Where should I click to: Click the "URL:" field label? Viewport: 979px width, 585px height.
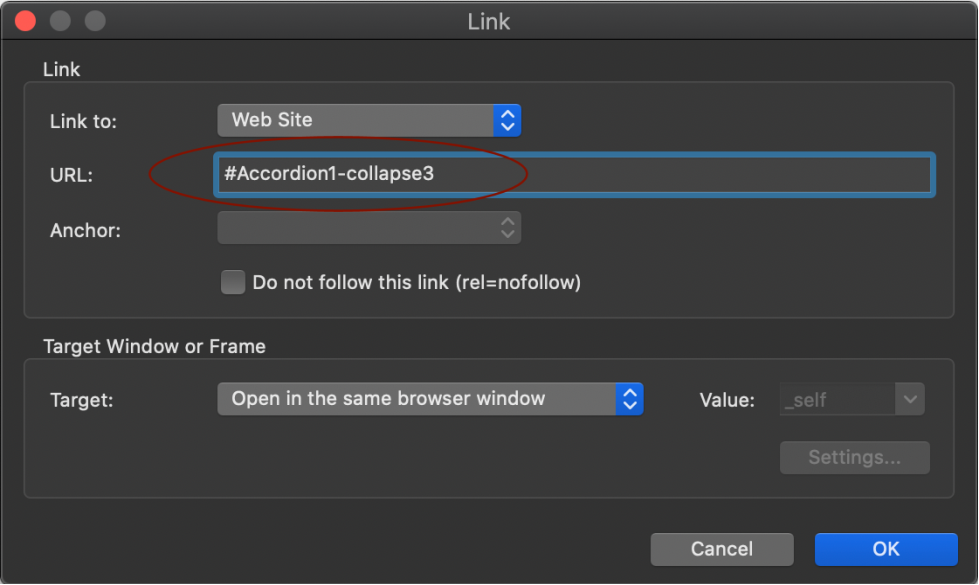tap(71, 175)
